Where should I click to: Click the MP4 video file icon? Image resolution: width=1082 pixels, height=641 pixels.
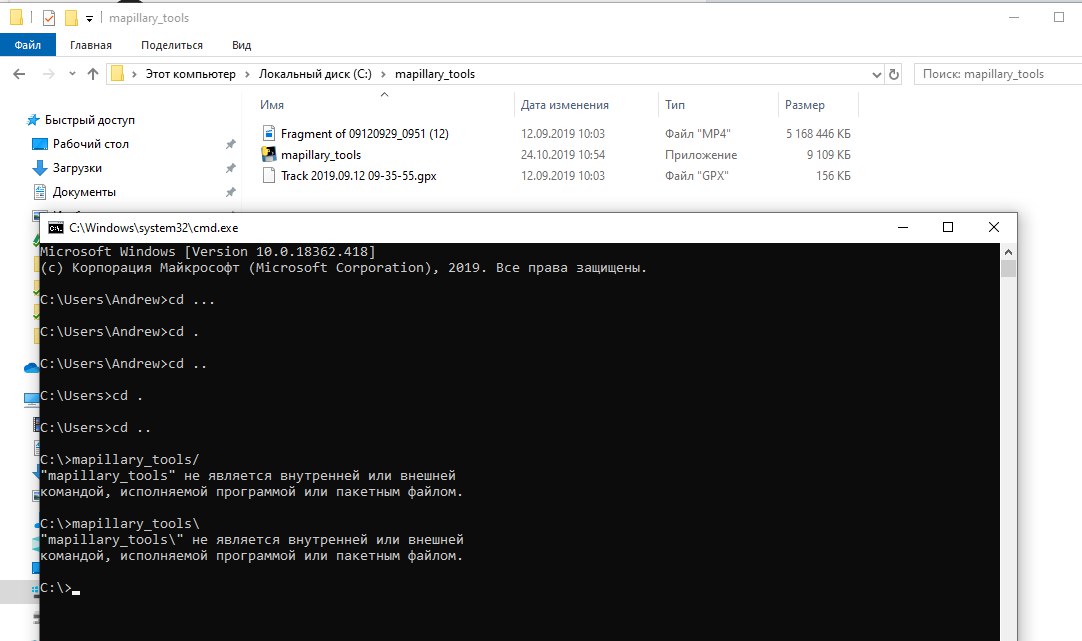(x=269, y=133)
